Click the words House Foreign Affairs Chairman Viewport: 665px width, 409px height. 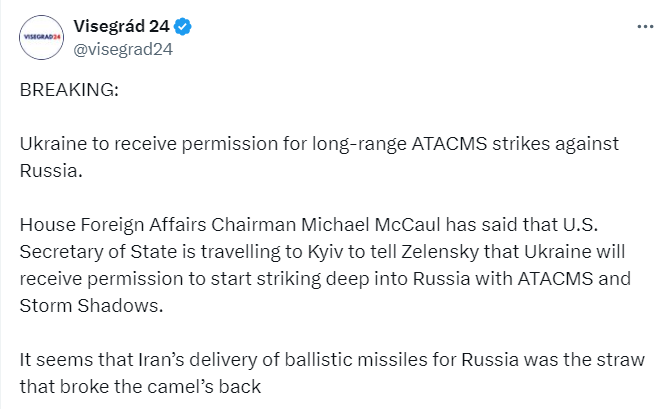click(x=158, y=225)
